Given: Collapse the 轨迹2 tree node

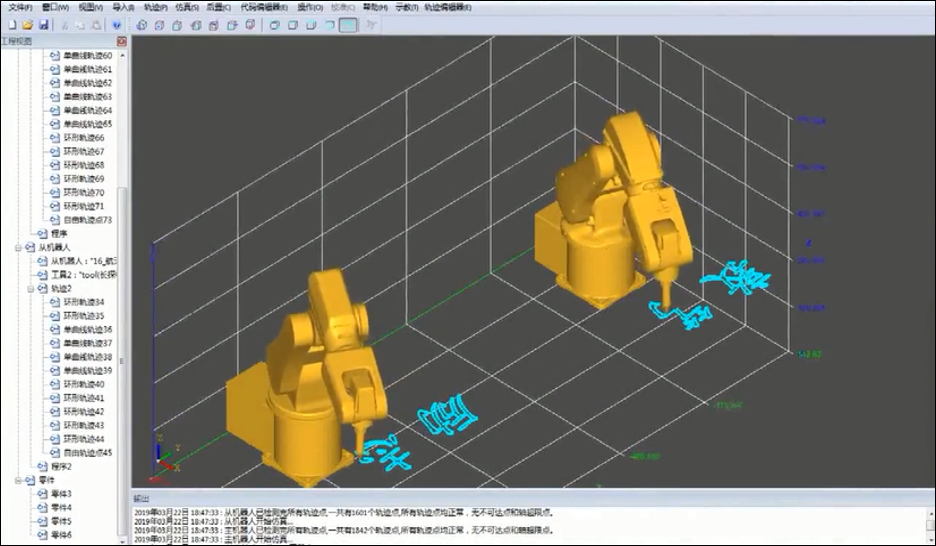Looking at the screenshot, I should point(31,288).
